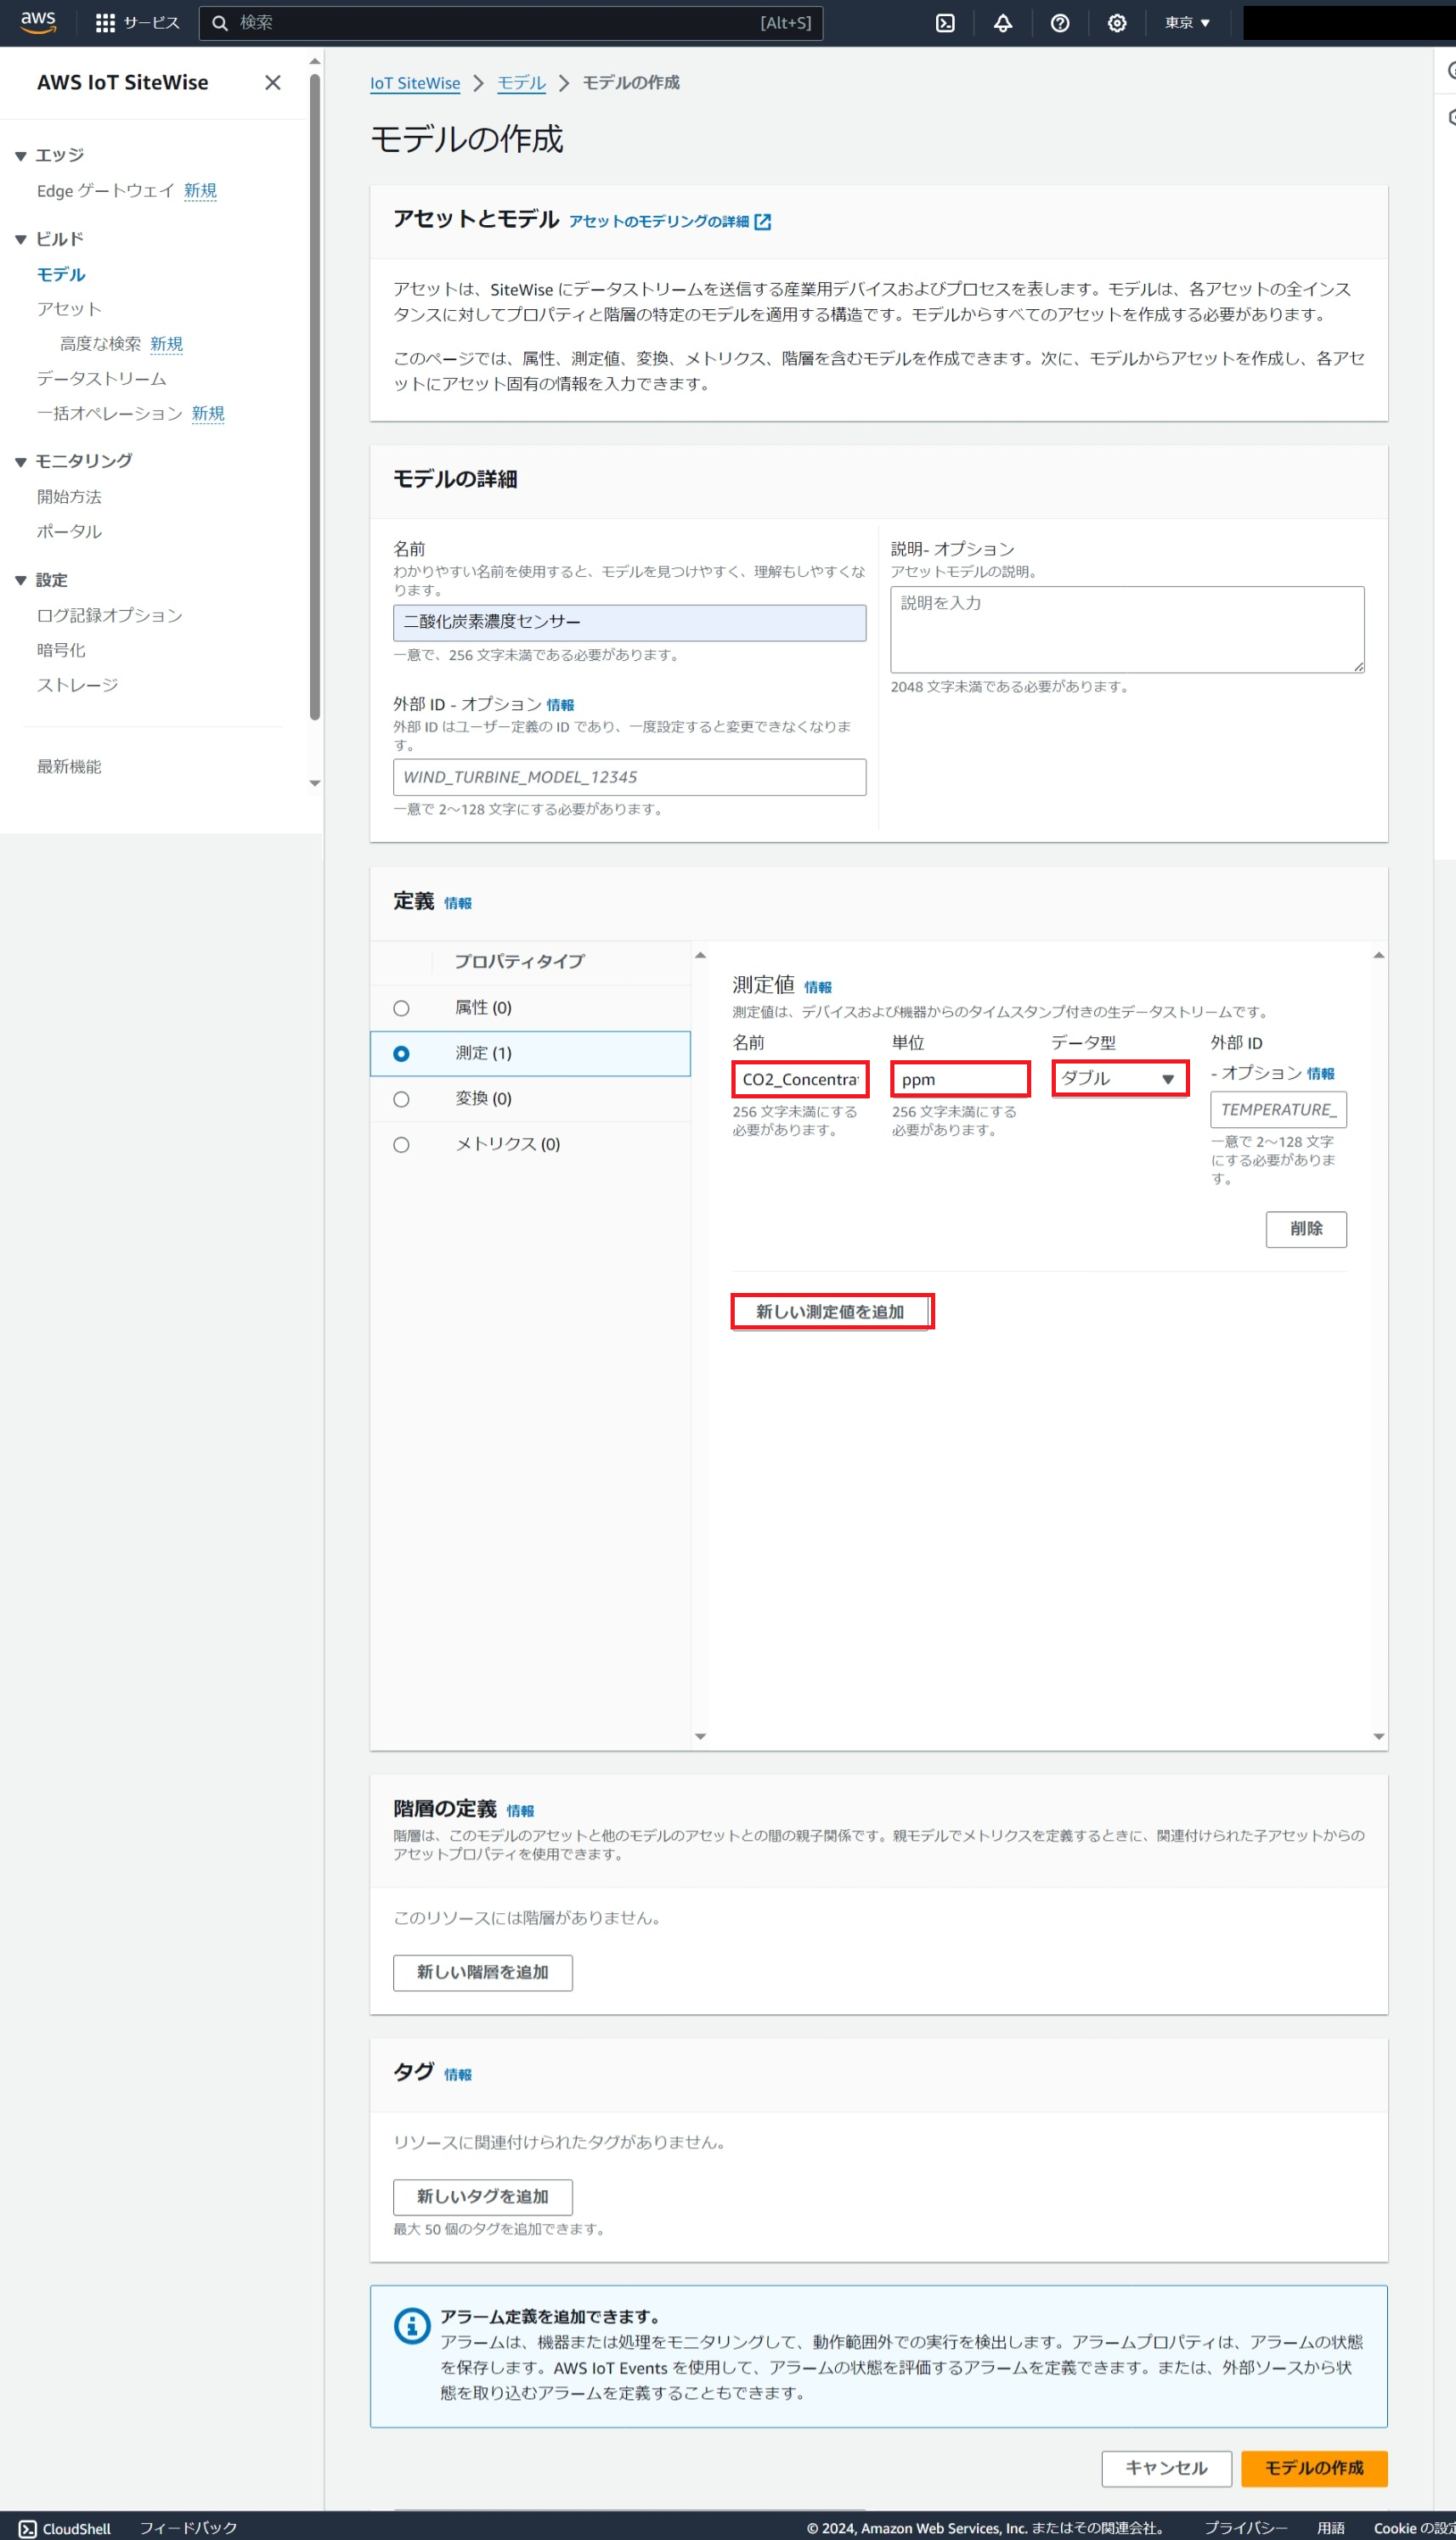Click 情報 link next to 測定値 heading

(x=818, y=988)
